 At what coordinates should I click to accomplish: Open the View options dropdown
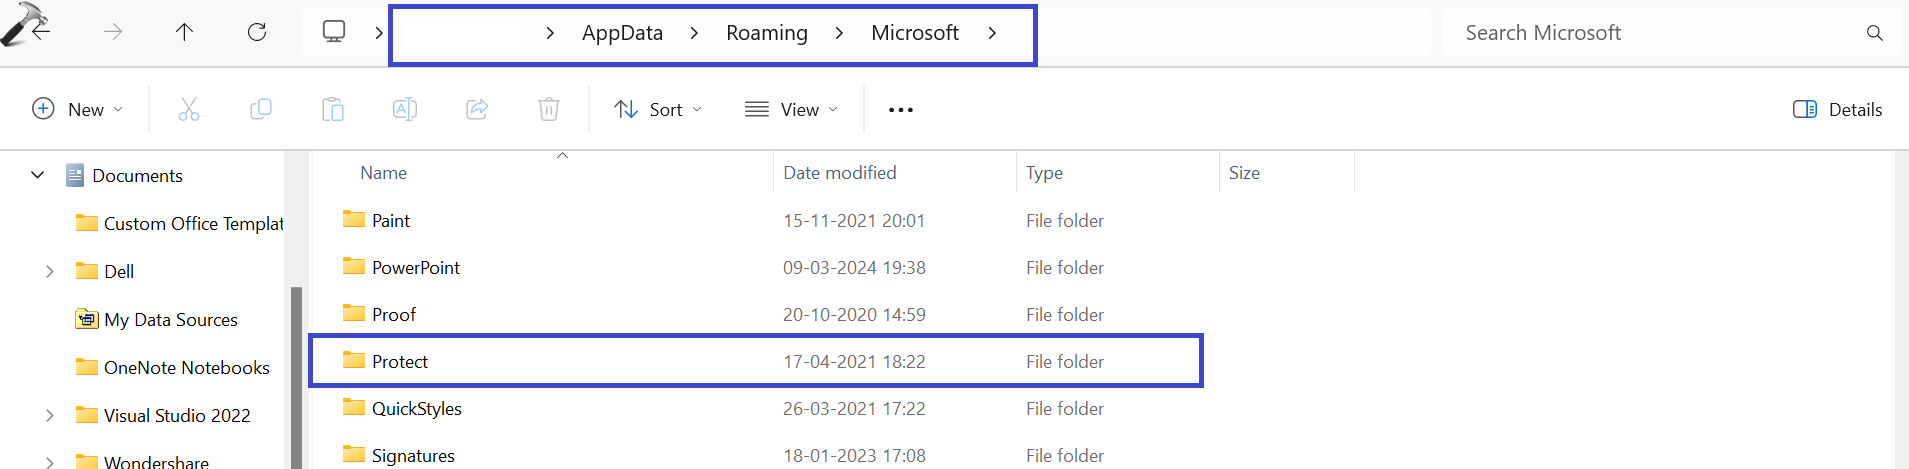tap(791, 109)
